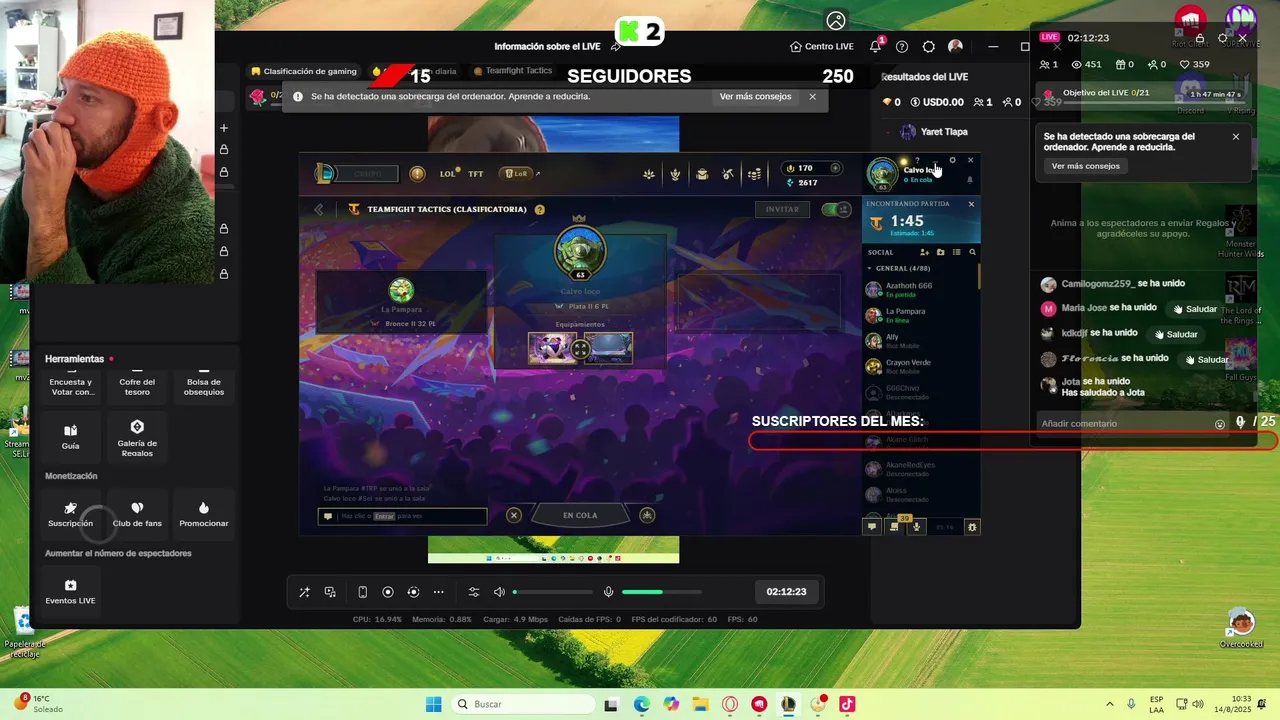Open the settings gear in LIVE Studio header
This screenshot has width=1280, height=720.
pyautogui.click(x=929, y=47)
